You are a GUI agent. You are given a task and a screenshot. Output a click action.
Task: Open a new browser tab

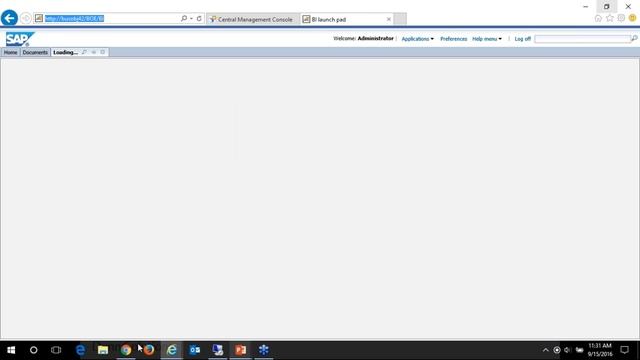point(400,19)
